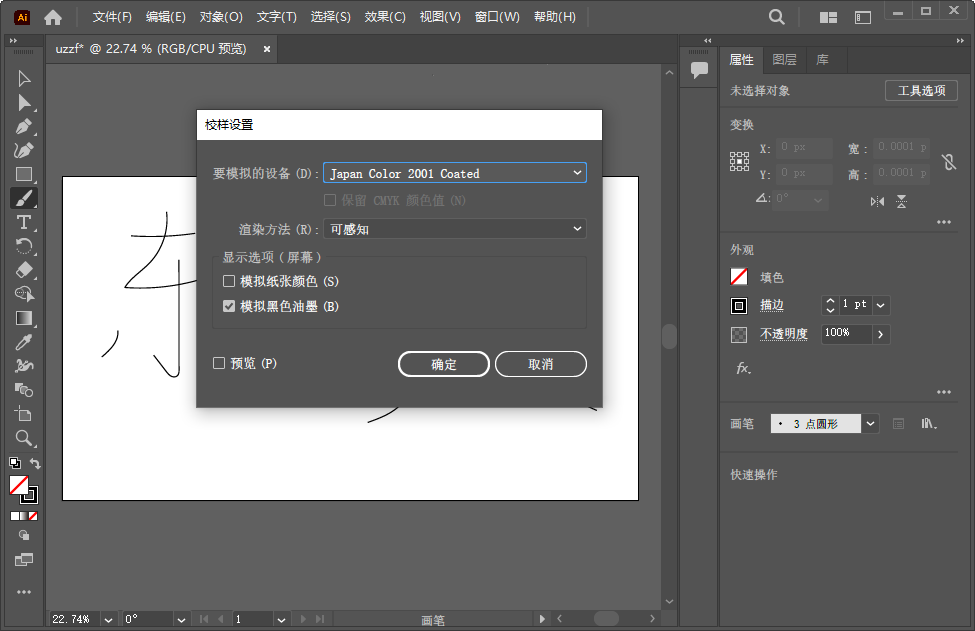This screenshot has height=631, width=975.
Task: Select the Type tool
Action: tap(24, 223)
